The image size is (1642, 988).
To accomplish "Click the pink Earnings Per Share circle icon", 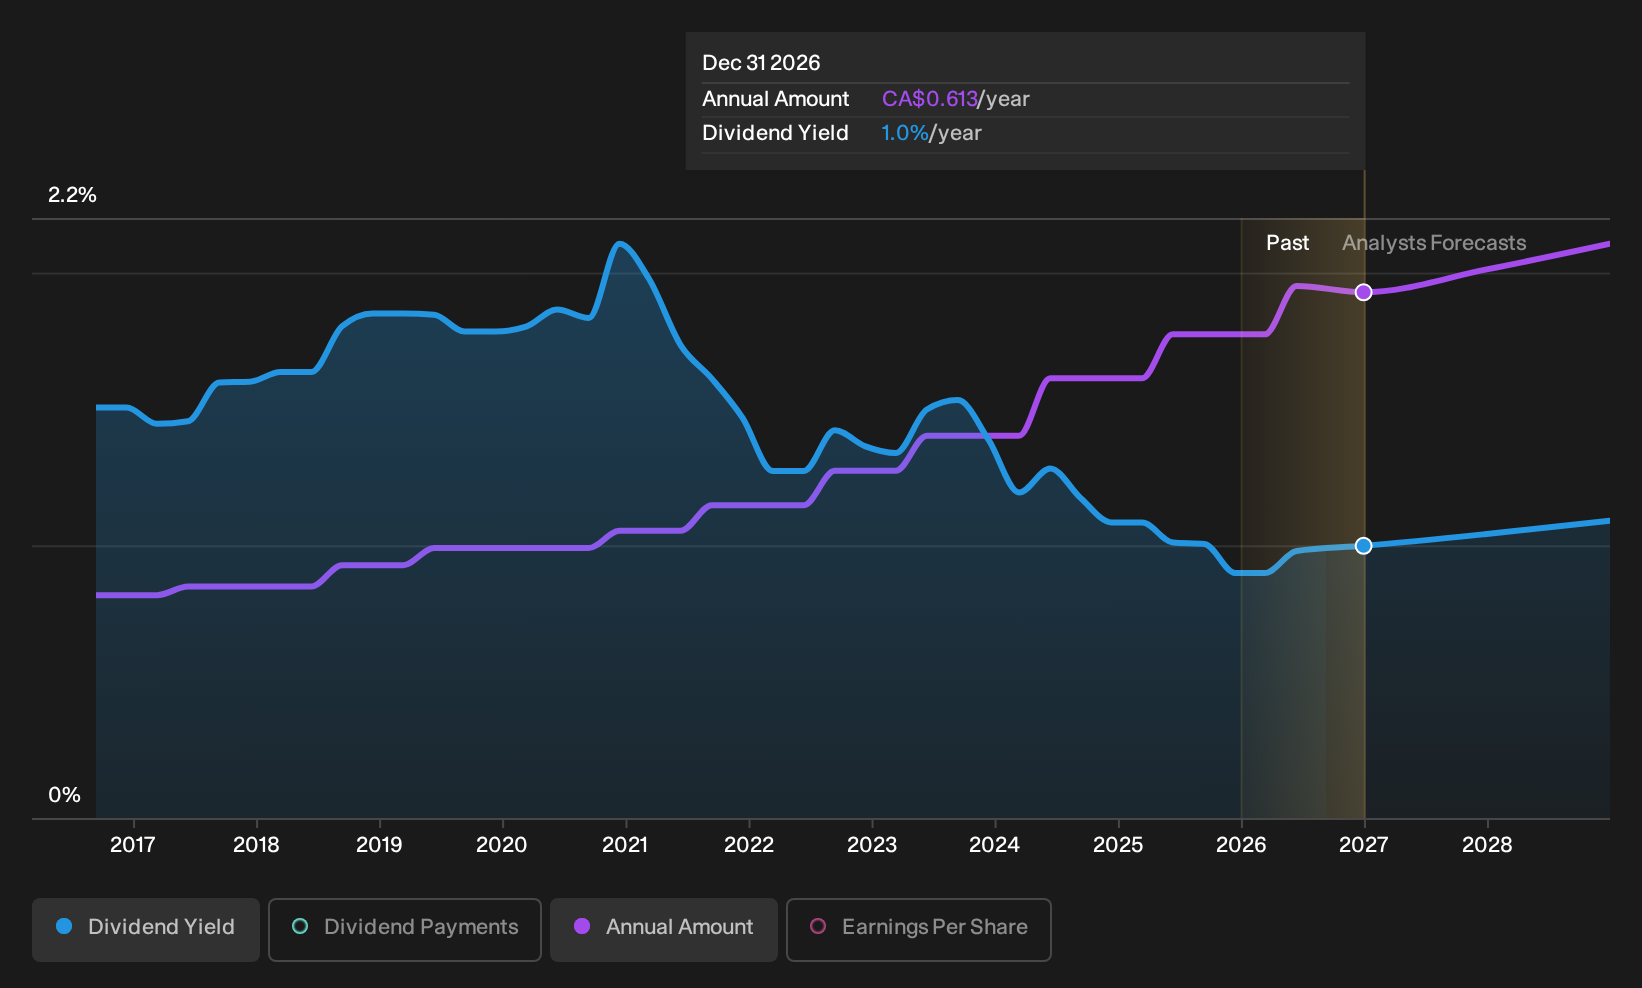I will [818, 926].
